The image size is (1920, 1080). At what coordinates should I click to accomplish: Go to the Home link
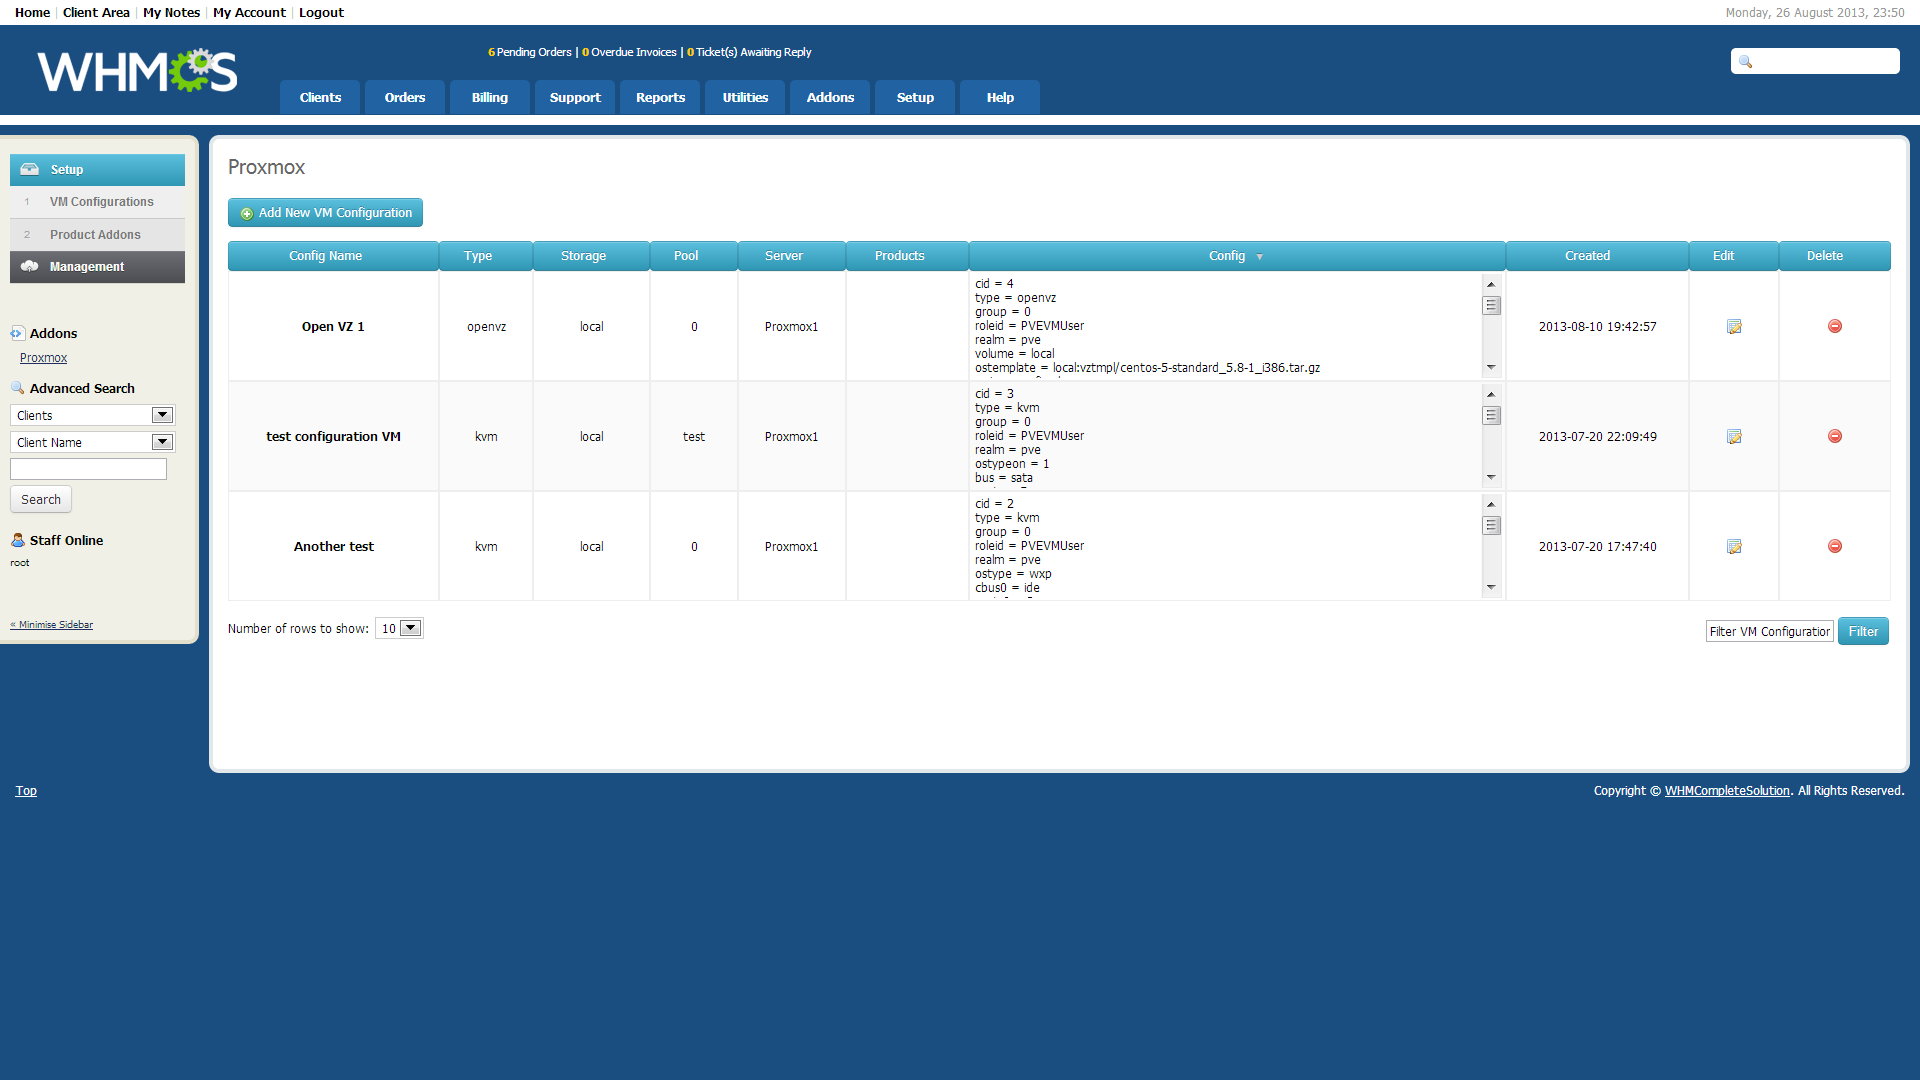point(32,12)
